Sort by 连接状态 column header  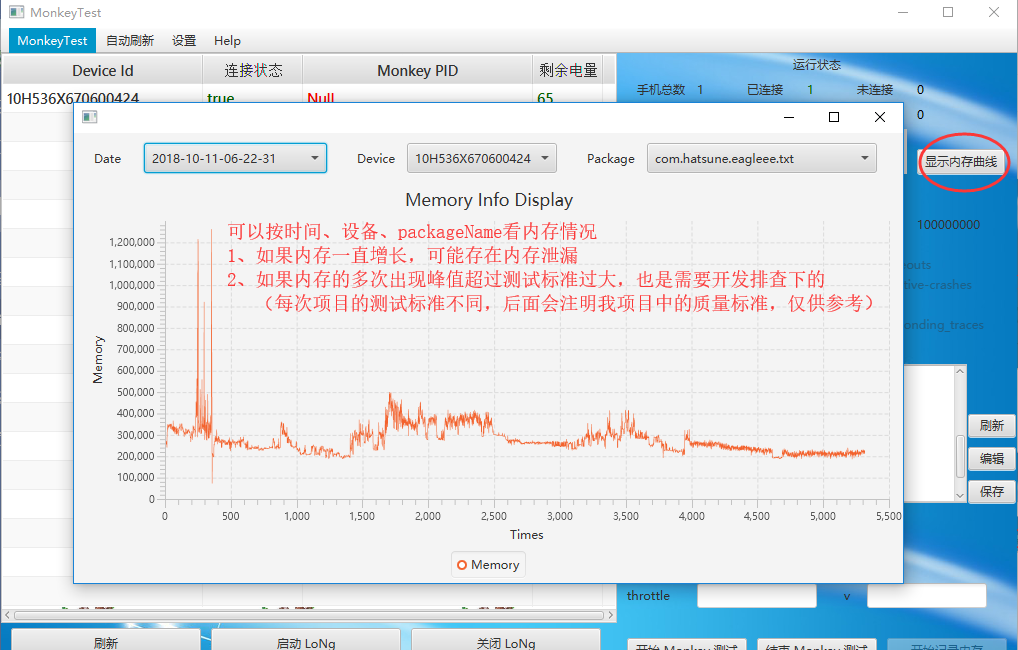[253, 70]
